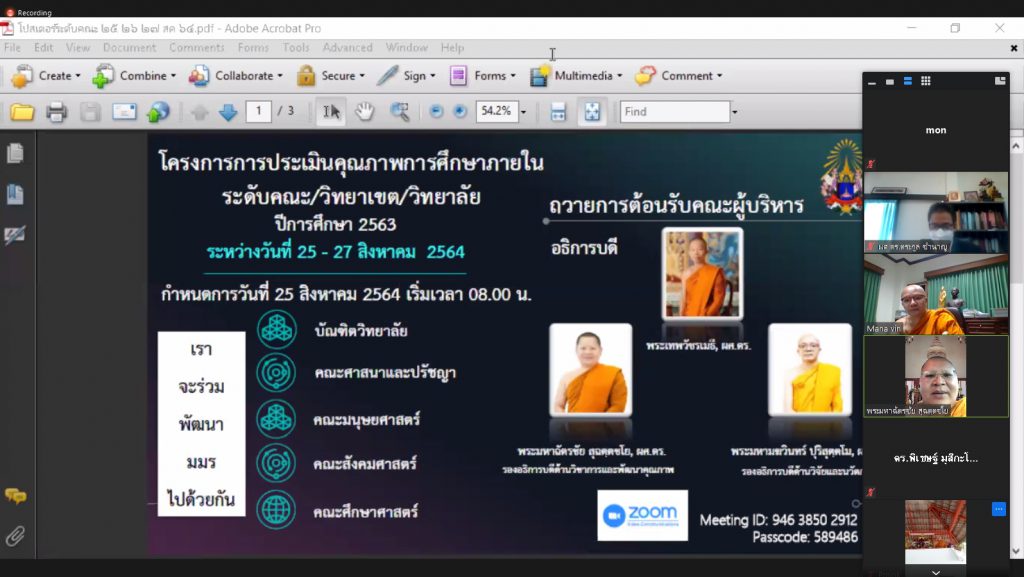Open the Document menu
The width and height of the screenshot is (1024, 577).
click(x=129, y=47)
